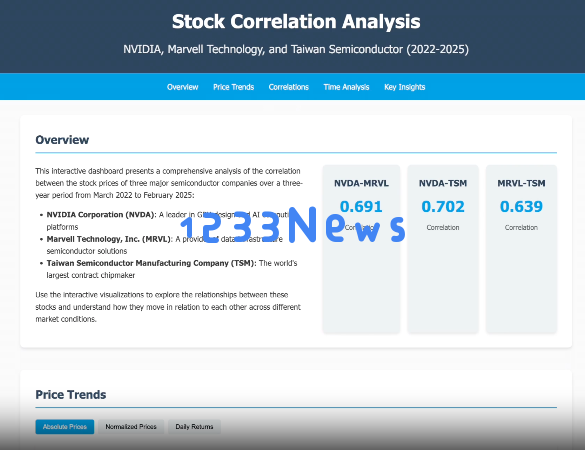Select the Absolute Prices button
Viewport: 585px width, 450px height.
65,426
